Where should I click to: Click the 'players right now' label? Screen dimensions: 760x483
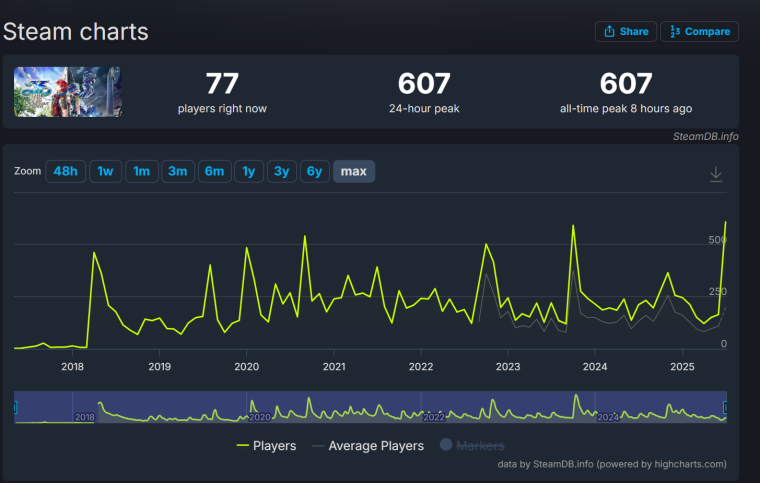click(222, 109)
